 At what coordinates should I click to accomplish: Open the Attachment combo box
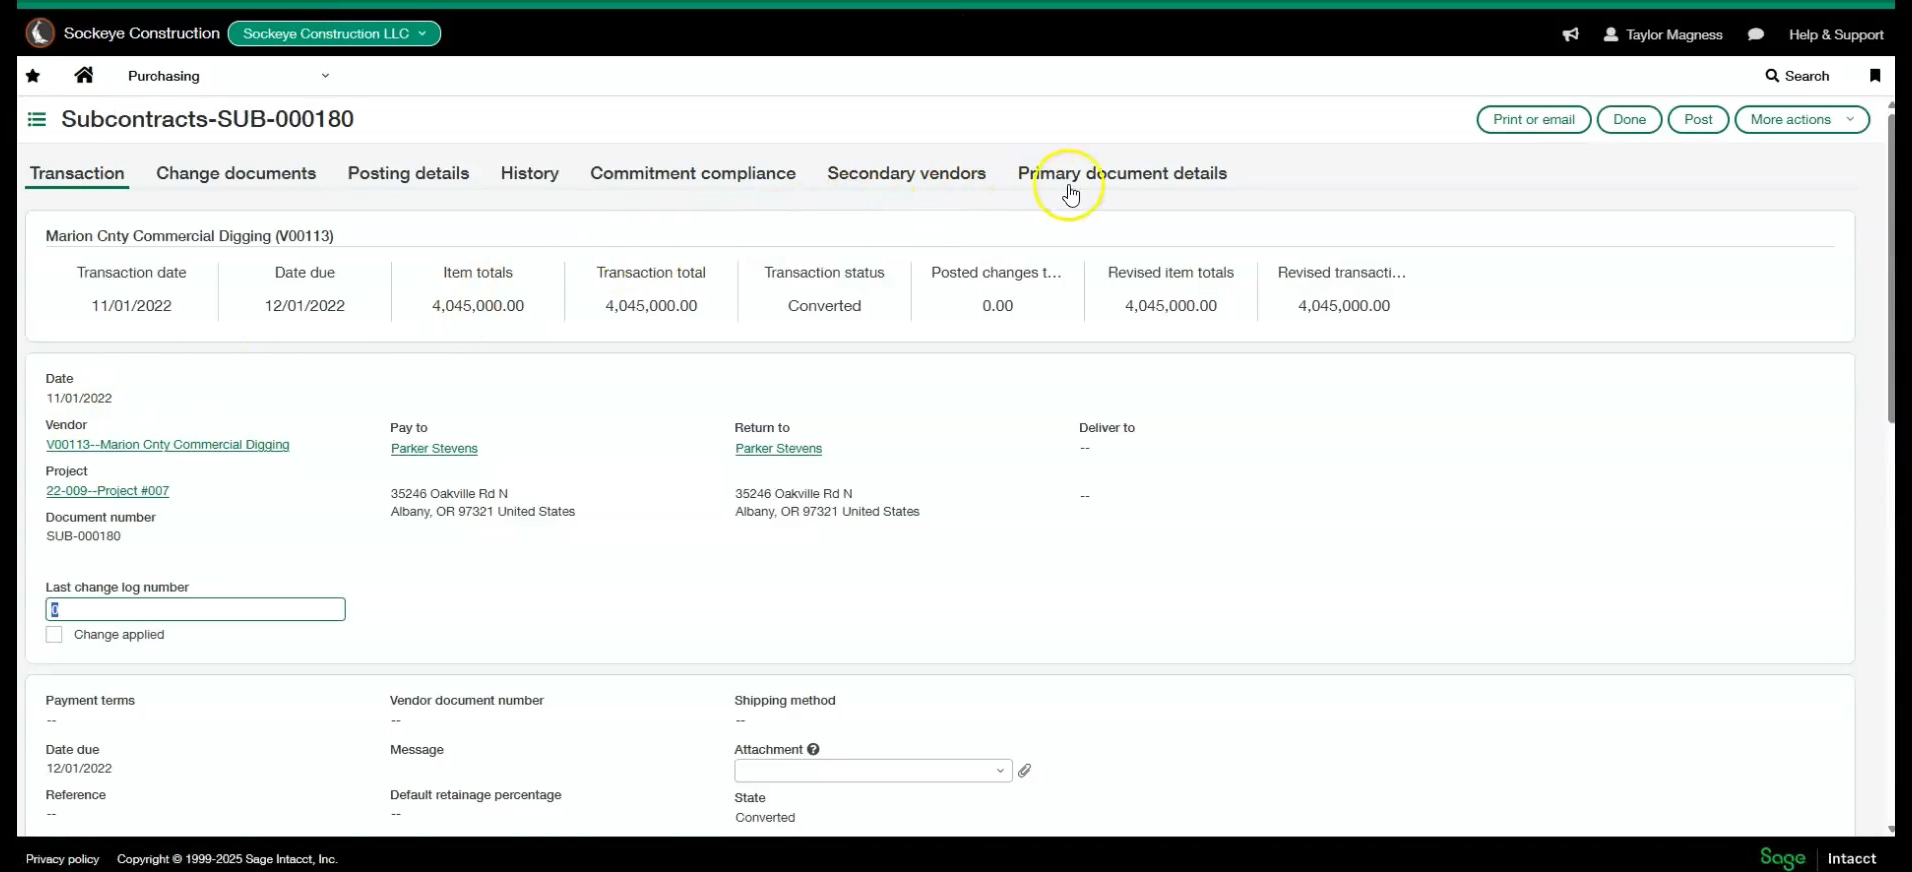[872, 771]
